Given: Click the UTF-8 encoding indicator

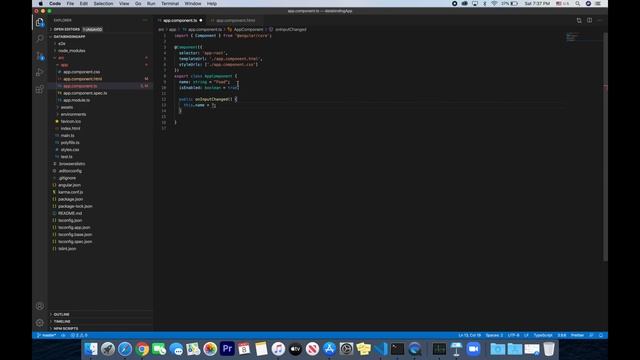Looking at the screenshot, I should 513,336.
